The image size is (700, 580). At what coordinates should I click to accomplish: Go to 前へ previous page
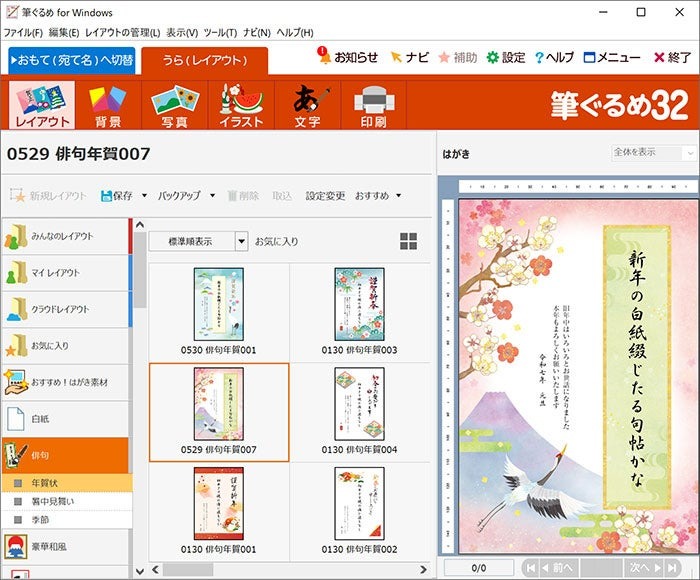coord(558,567)
